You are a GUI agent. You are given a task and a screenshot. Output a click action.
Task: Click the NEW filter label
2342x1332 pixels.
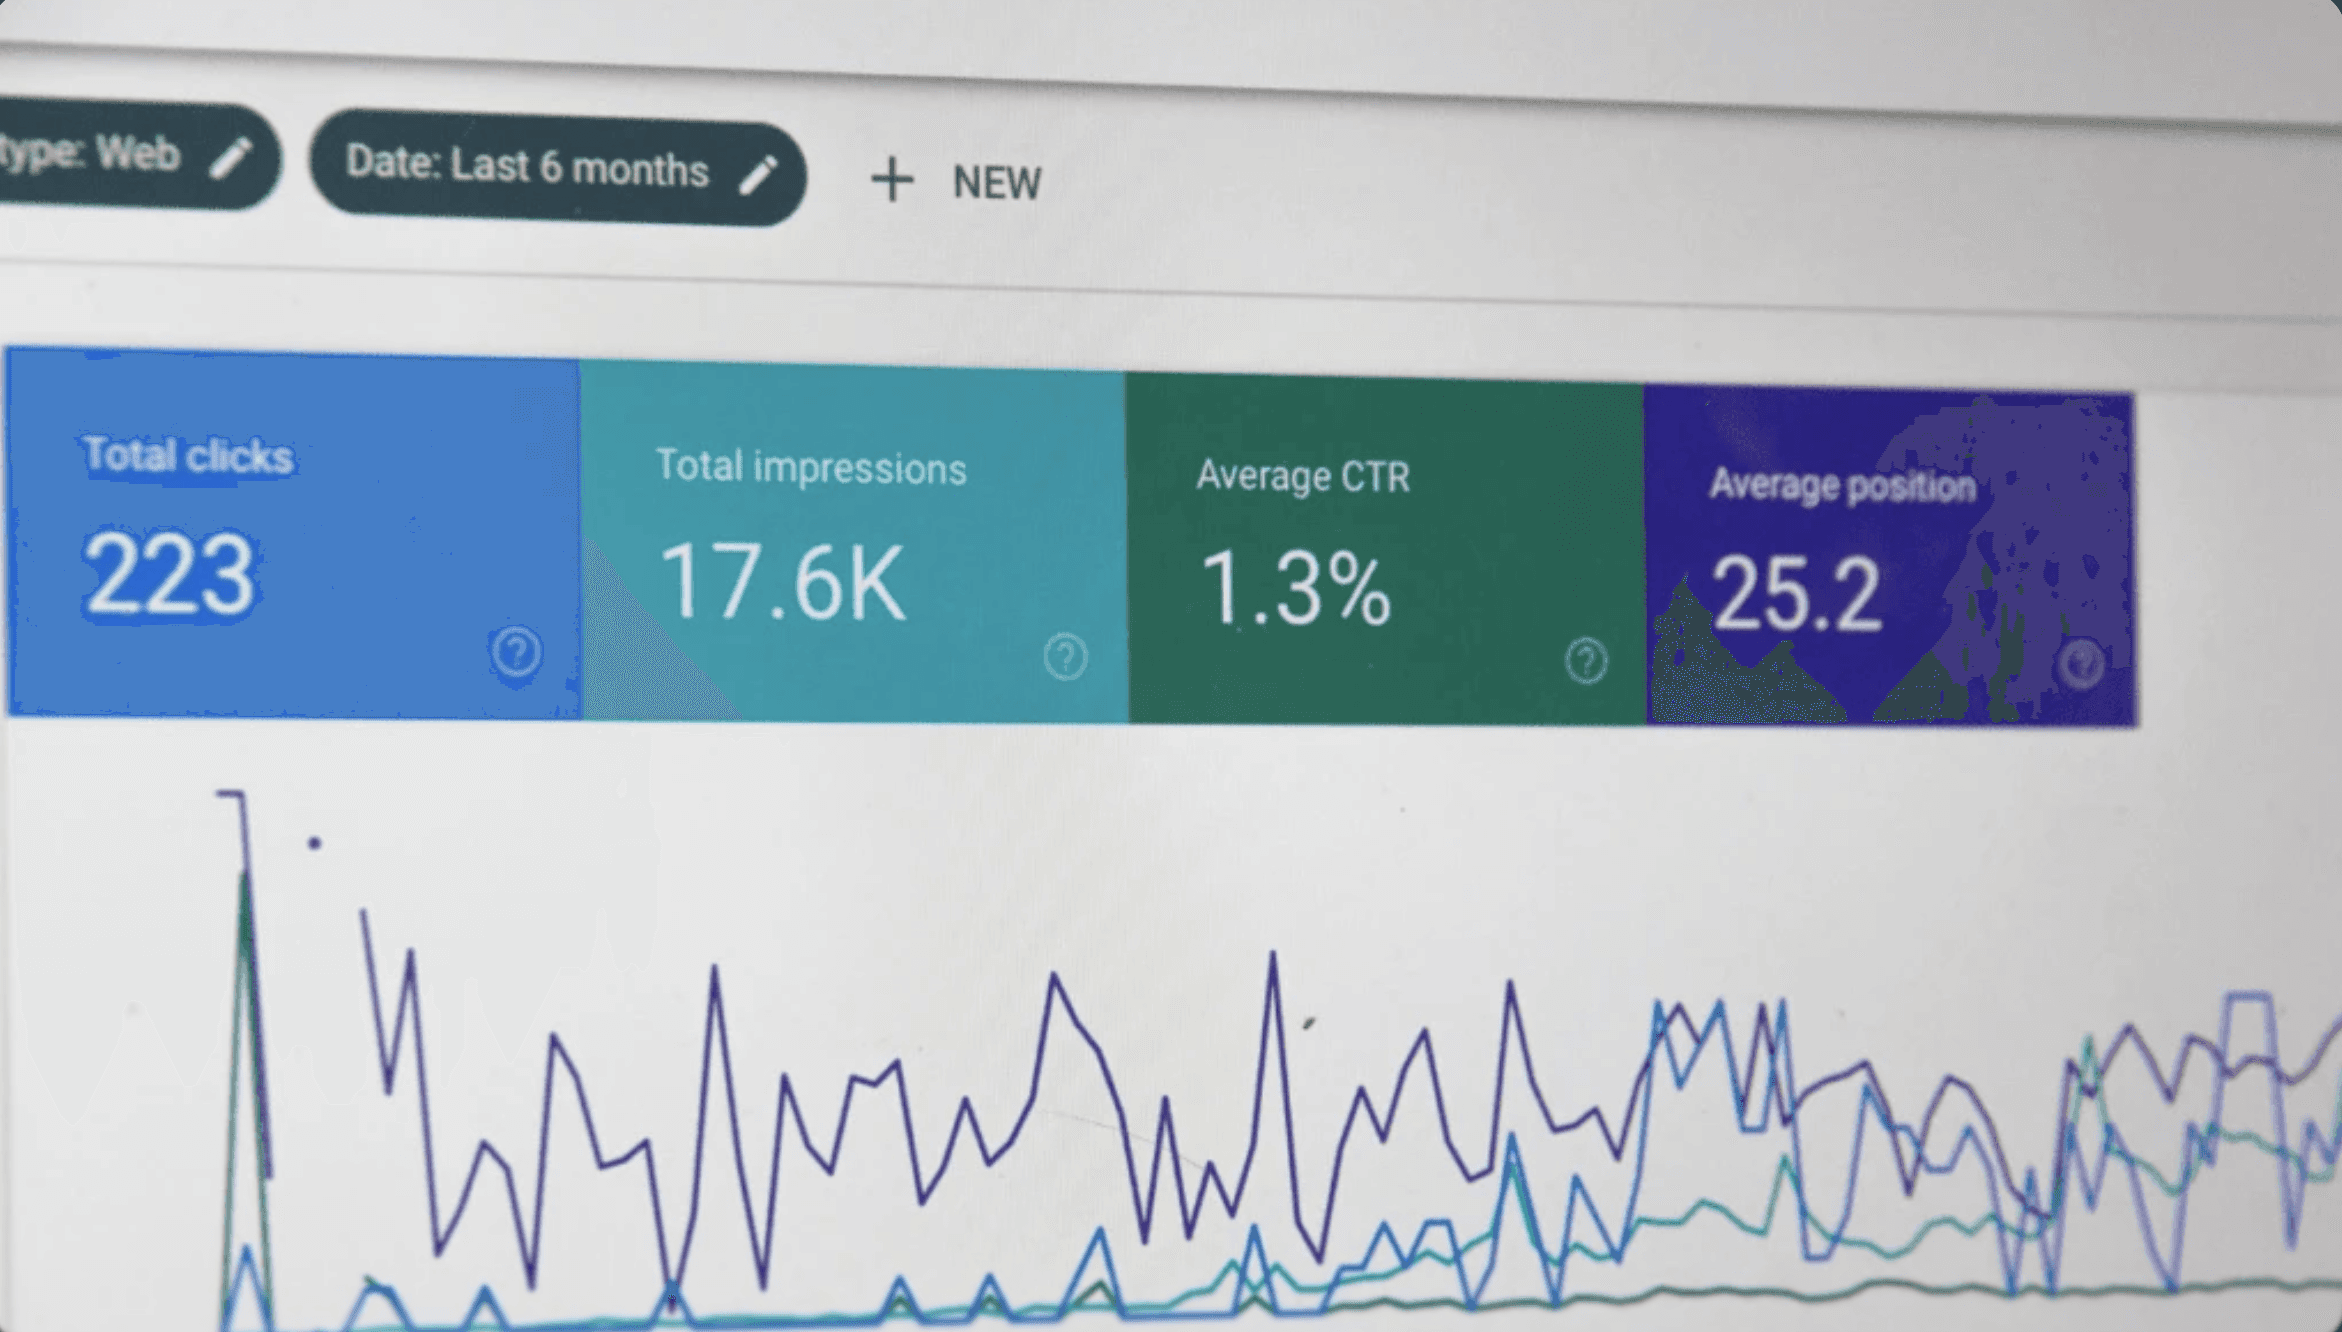997,183
